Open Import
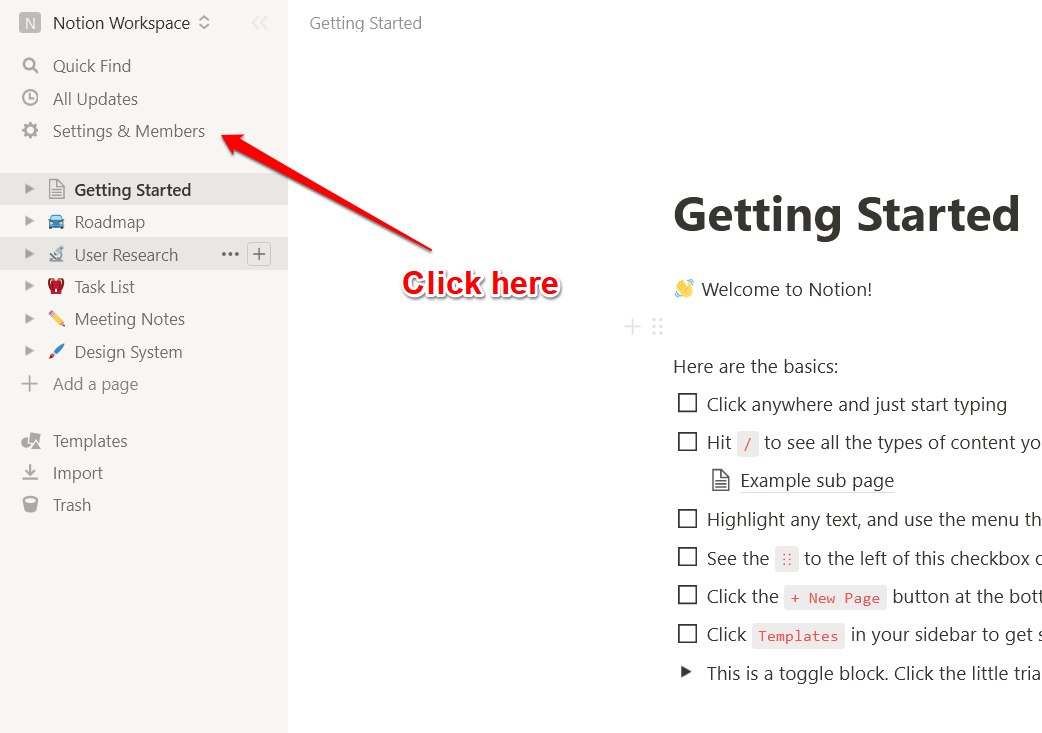This screenshot has width=1042, height=733. pos(78,473)
